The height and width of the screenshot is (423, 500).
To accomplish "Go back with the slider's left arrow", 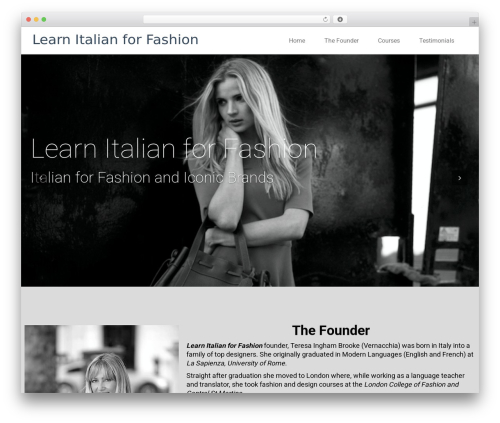I will [41, 178].
